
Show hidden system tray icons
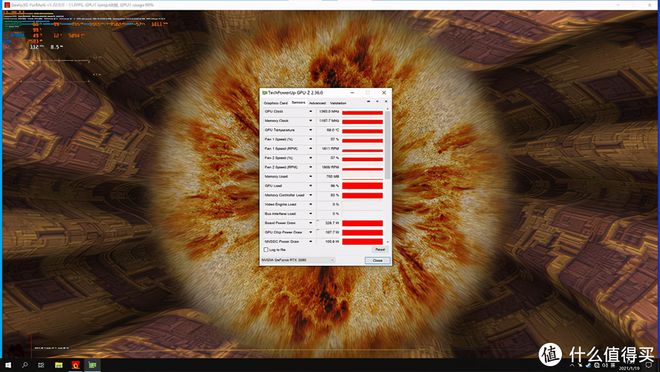coord(572,365)
